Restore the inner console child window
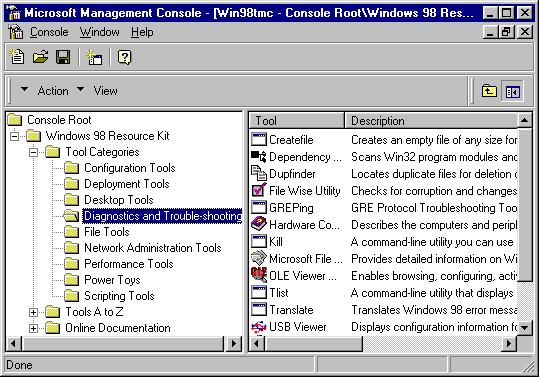 pos(506,32)
